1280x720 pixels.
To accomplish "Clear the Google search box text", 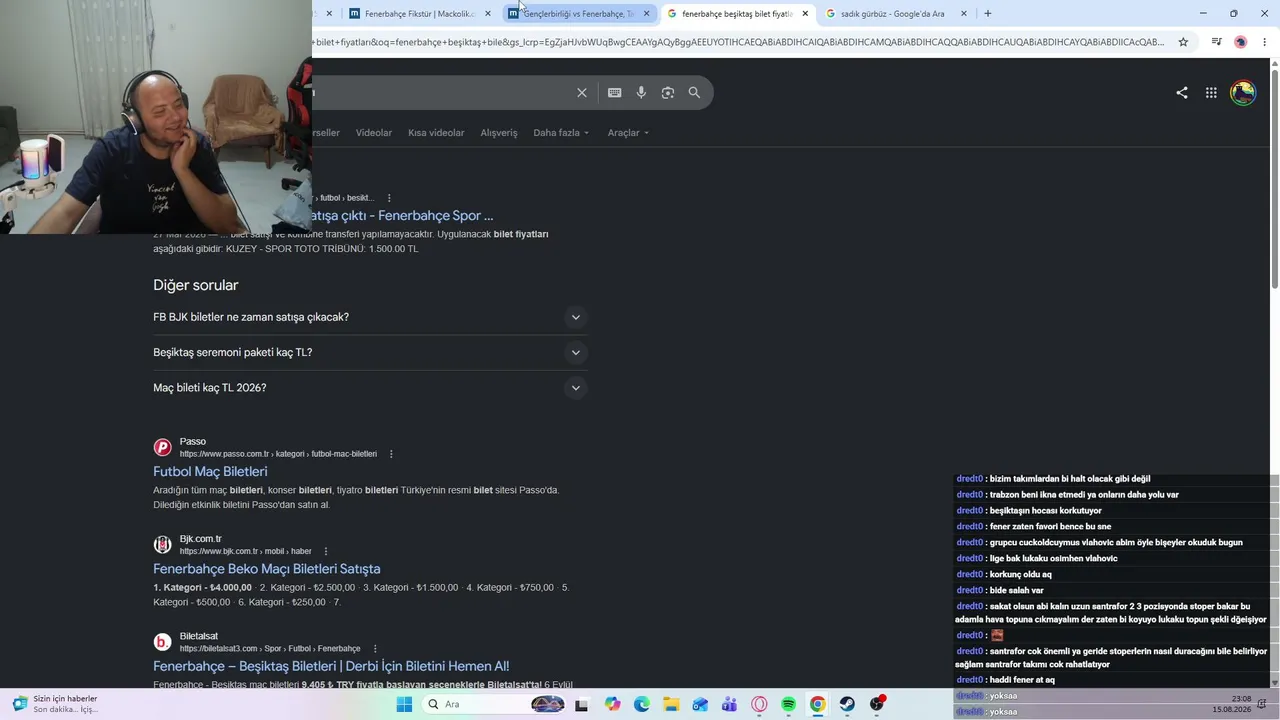I will click(x=582, y=93).
